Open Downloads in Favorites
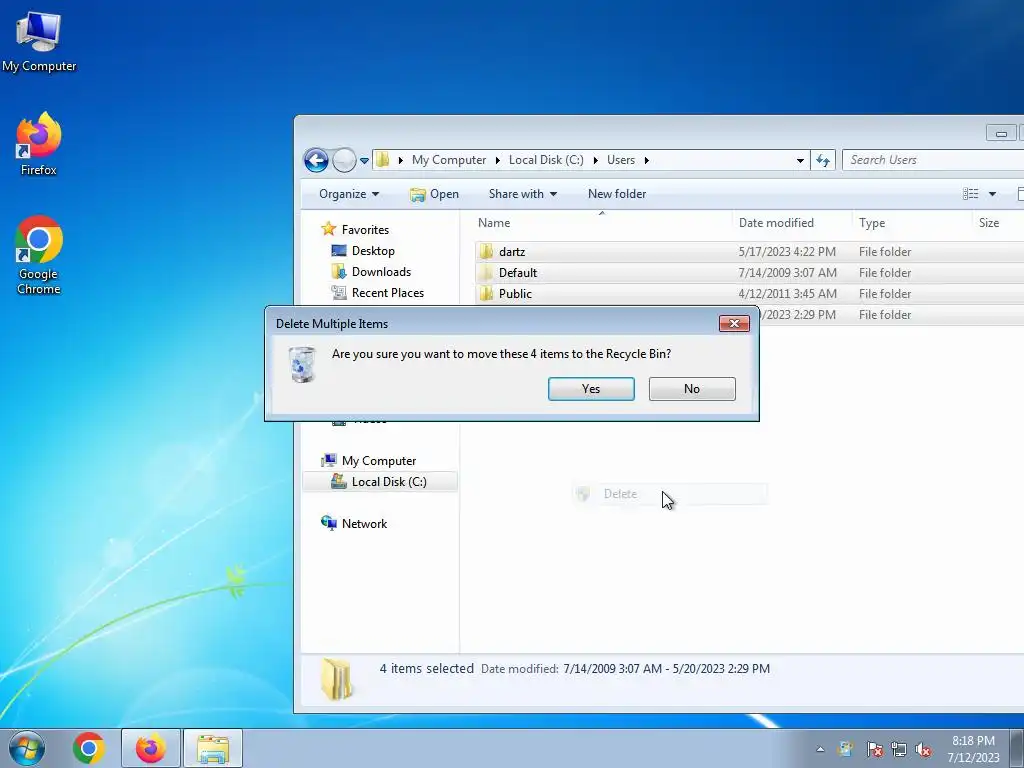Screen dimensions: 1024x768 [x=381, y=272]
